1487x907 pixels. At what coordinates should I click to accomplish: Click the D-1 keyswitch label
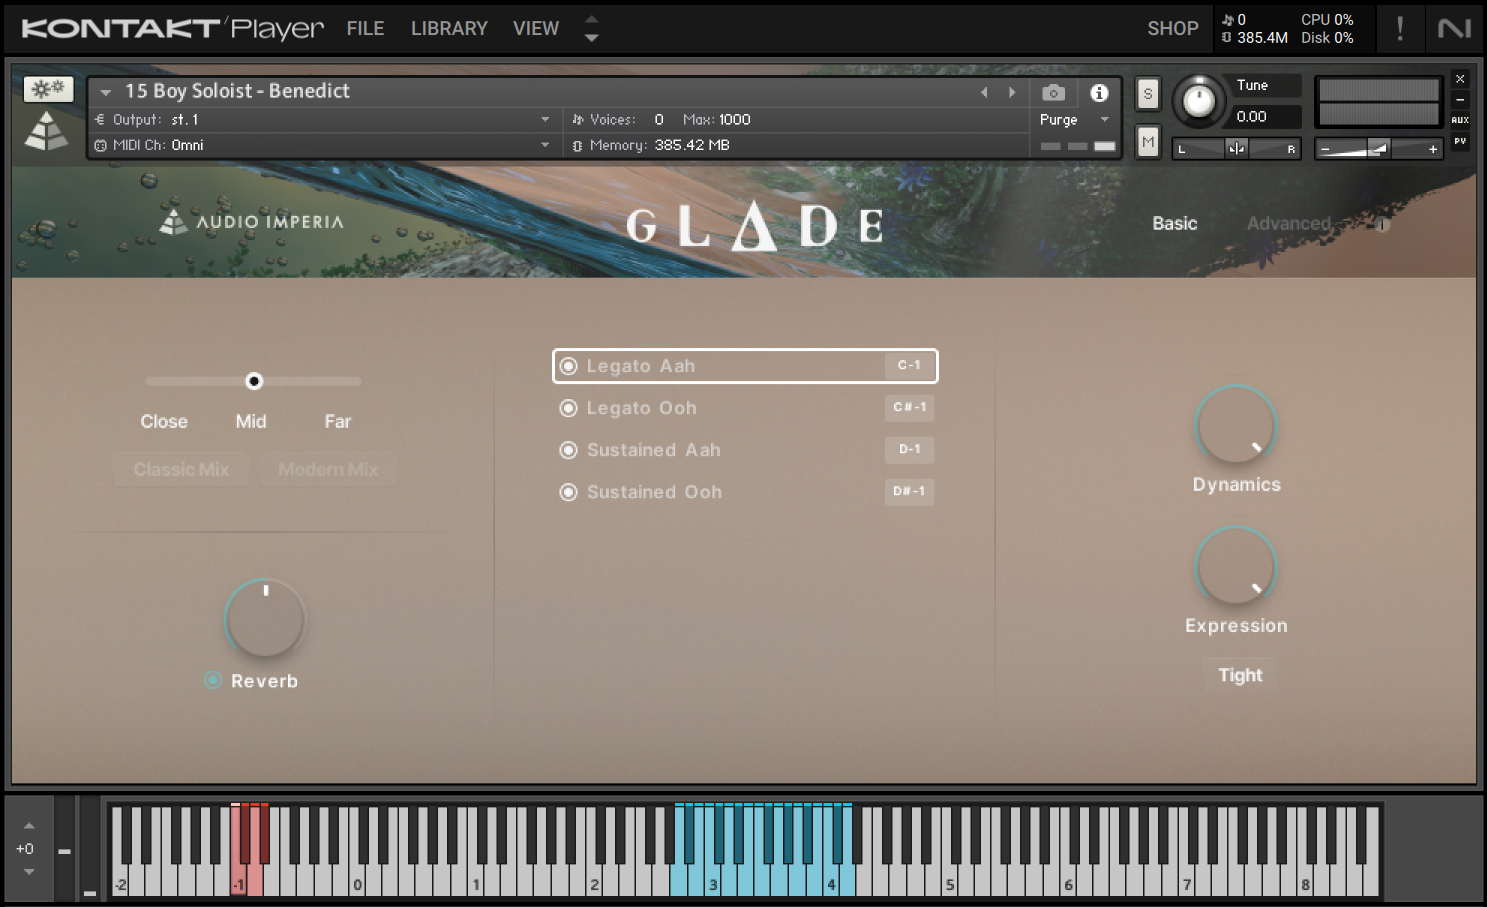[909, 450]
